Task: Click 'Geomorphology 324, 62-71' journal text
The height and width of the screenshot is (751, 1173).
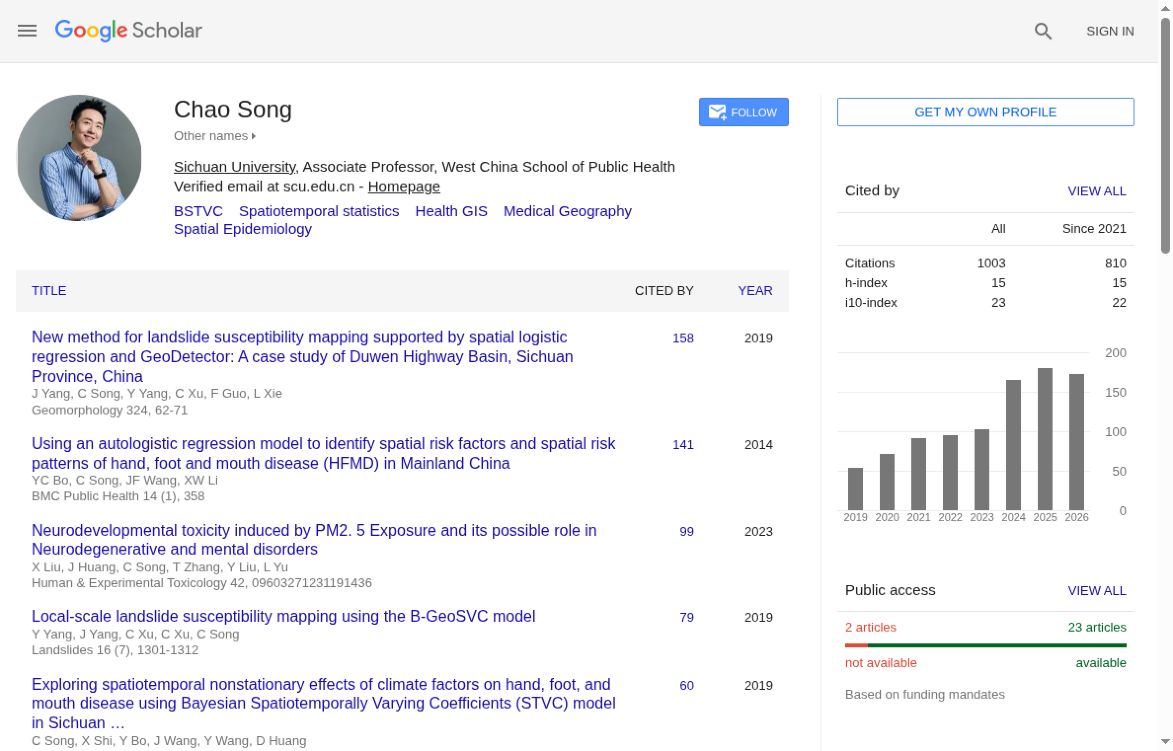Action: point(109,411)
